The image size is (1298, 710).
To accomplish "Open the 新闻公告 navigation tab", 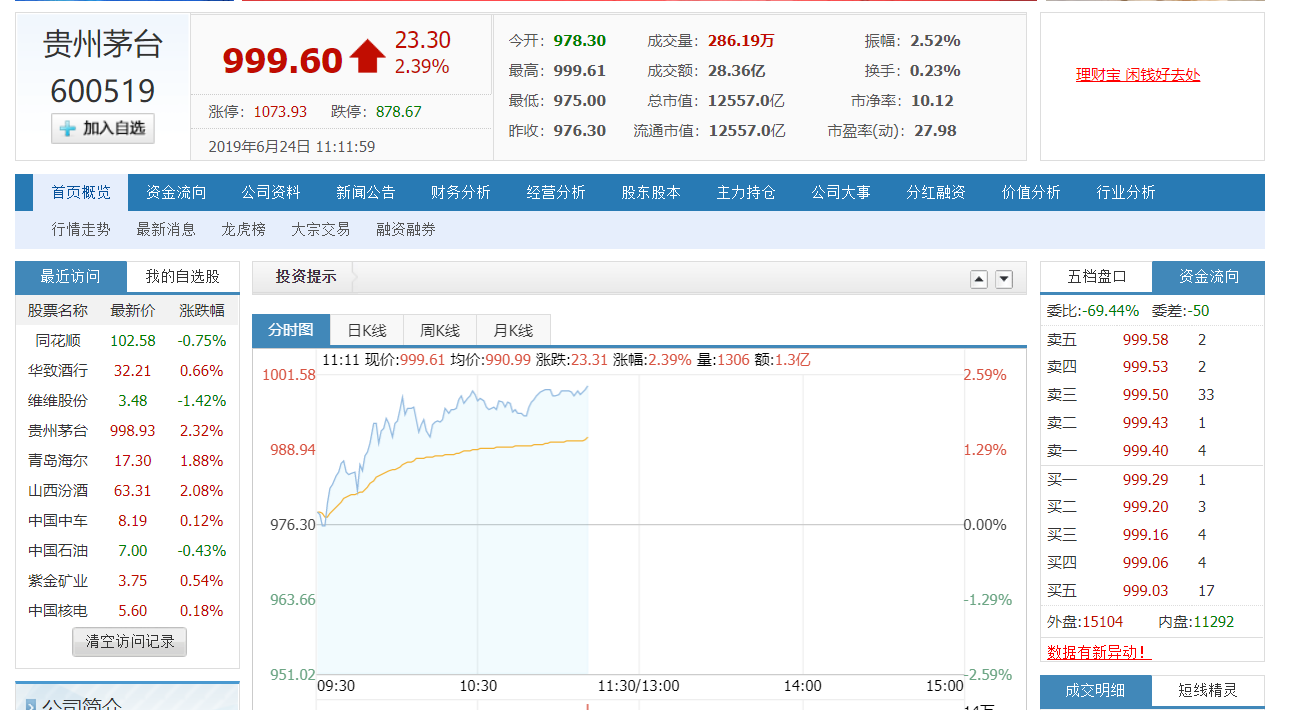I will pos(366,193).
